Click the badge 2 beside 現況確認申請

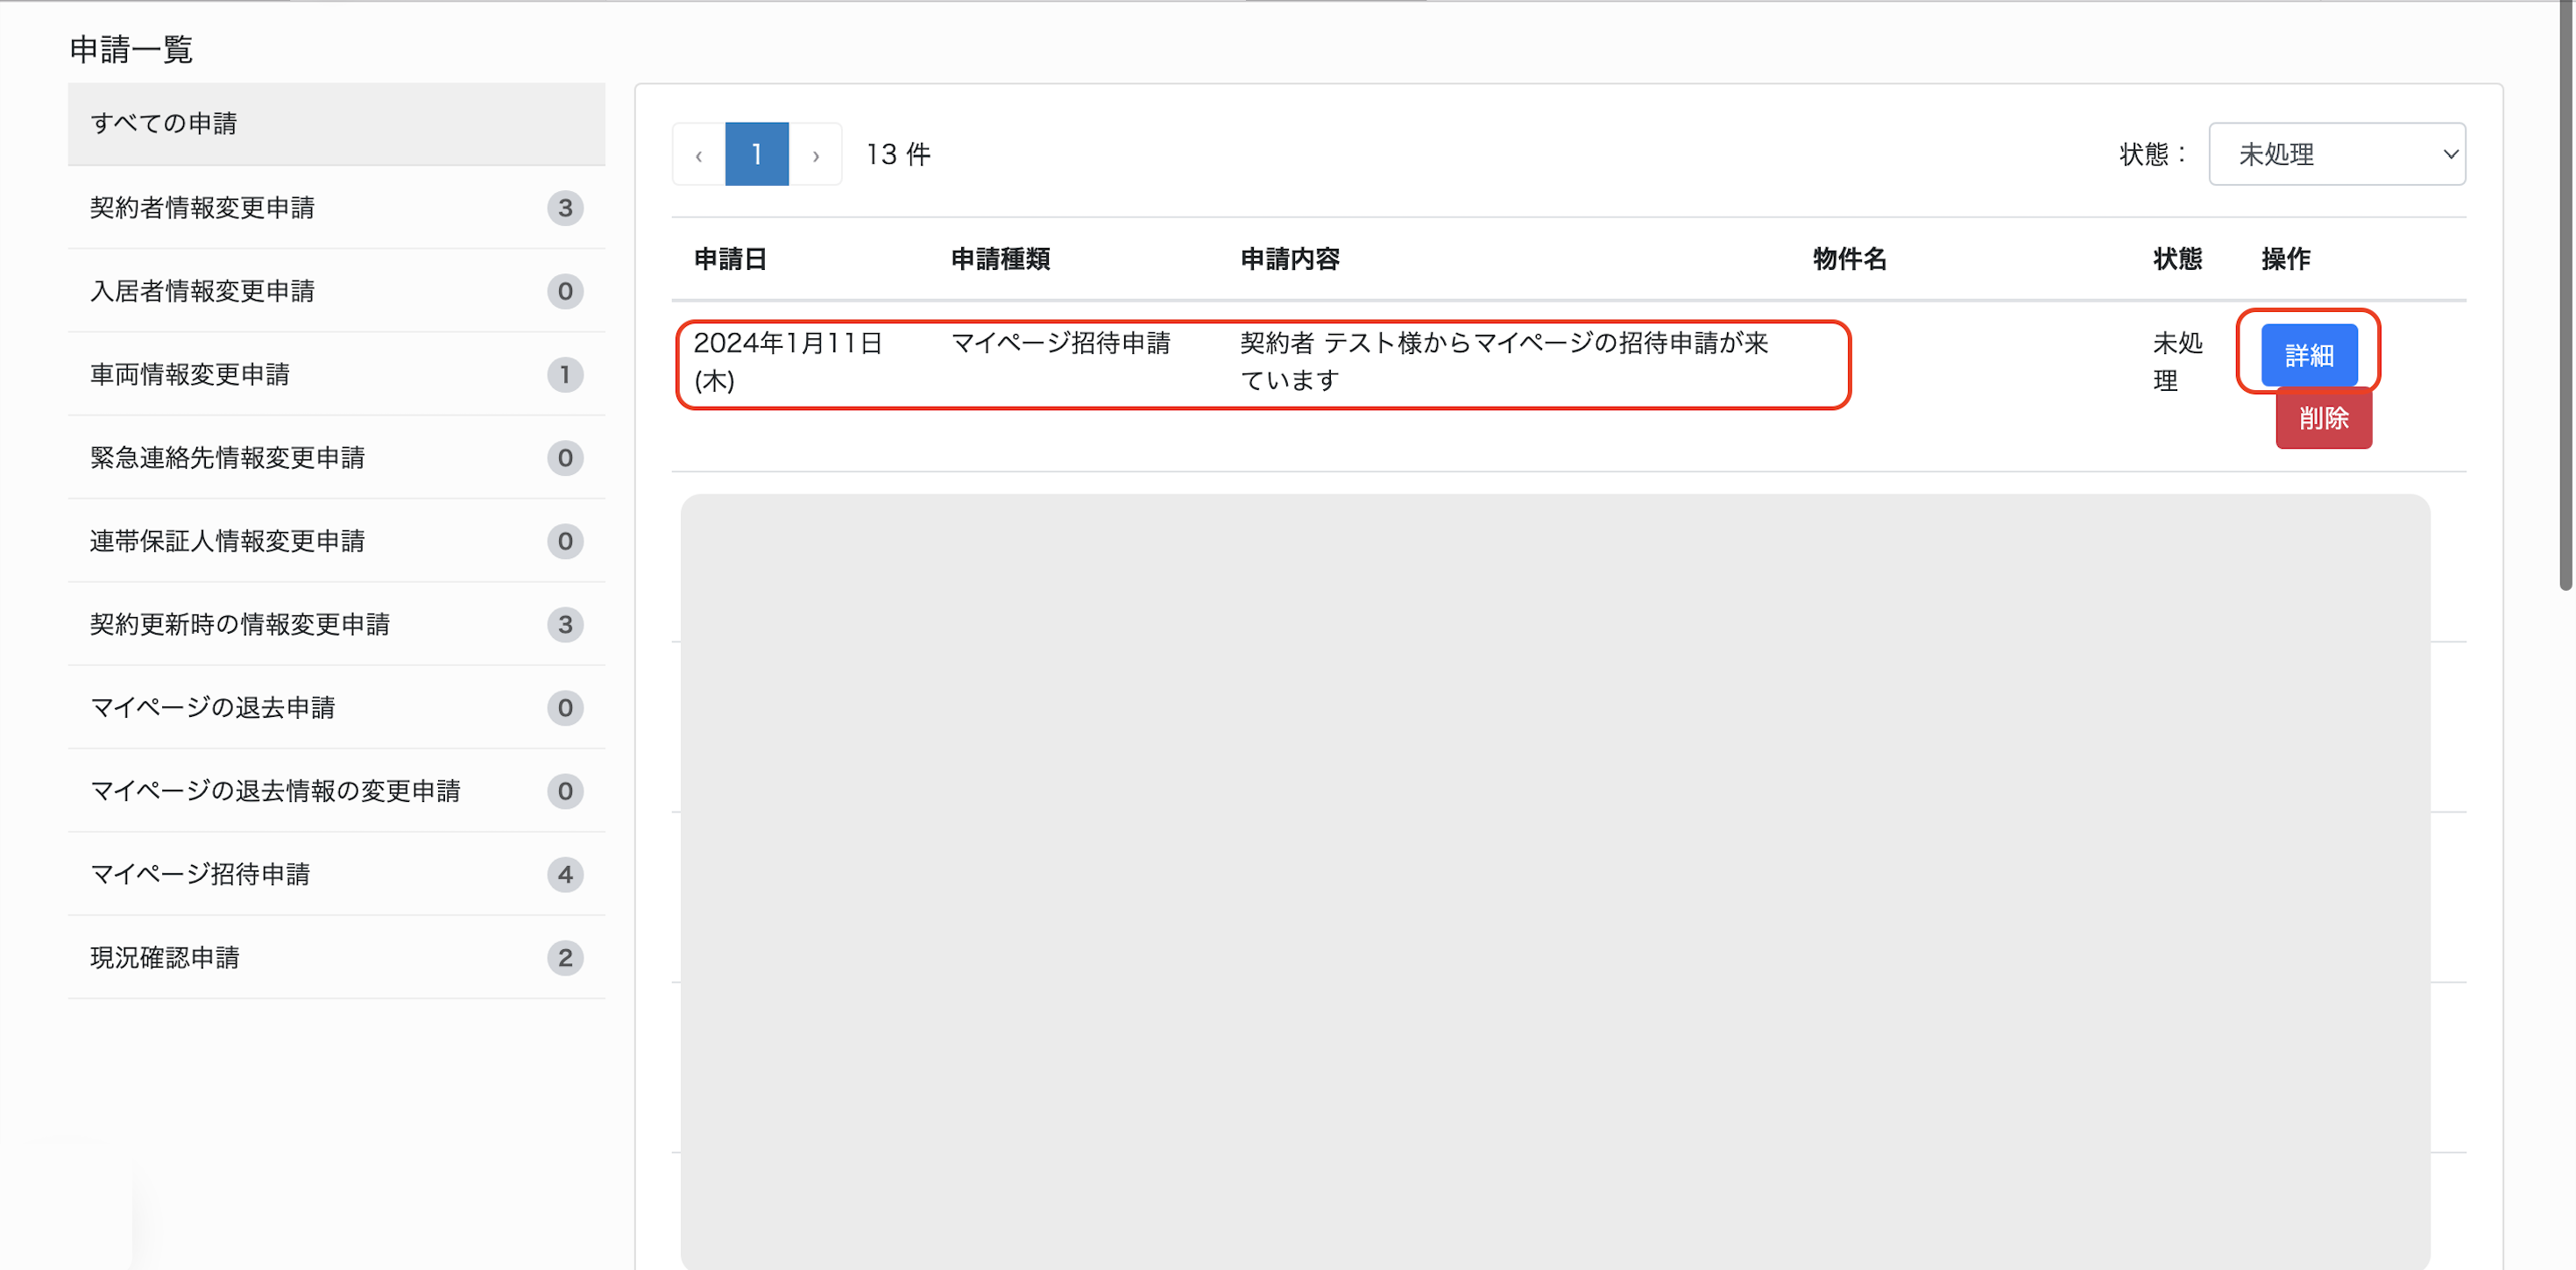tap(565, 957)
